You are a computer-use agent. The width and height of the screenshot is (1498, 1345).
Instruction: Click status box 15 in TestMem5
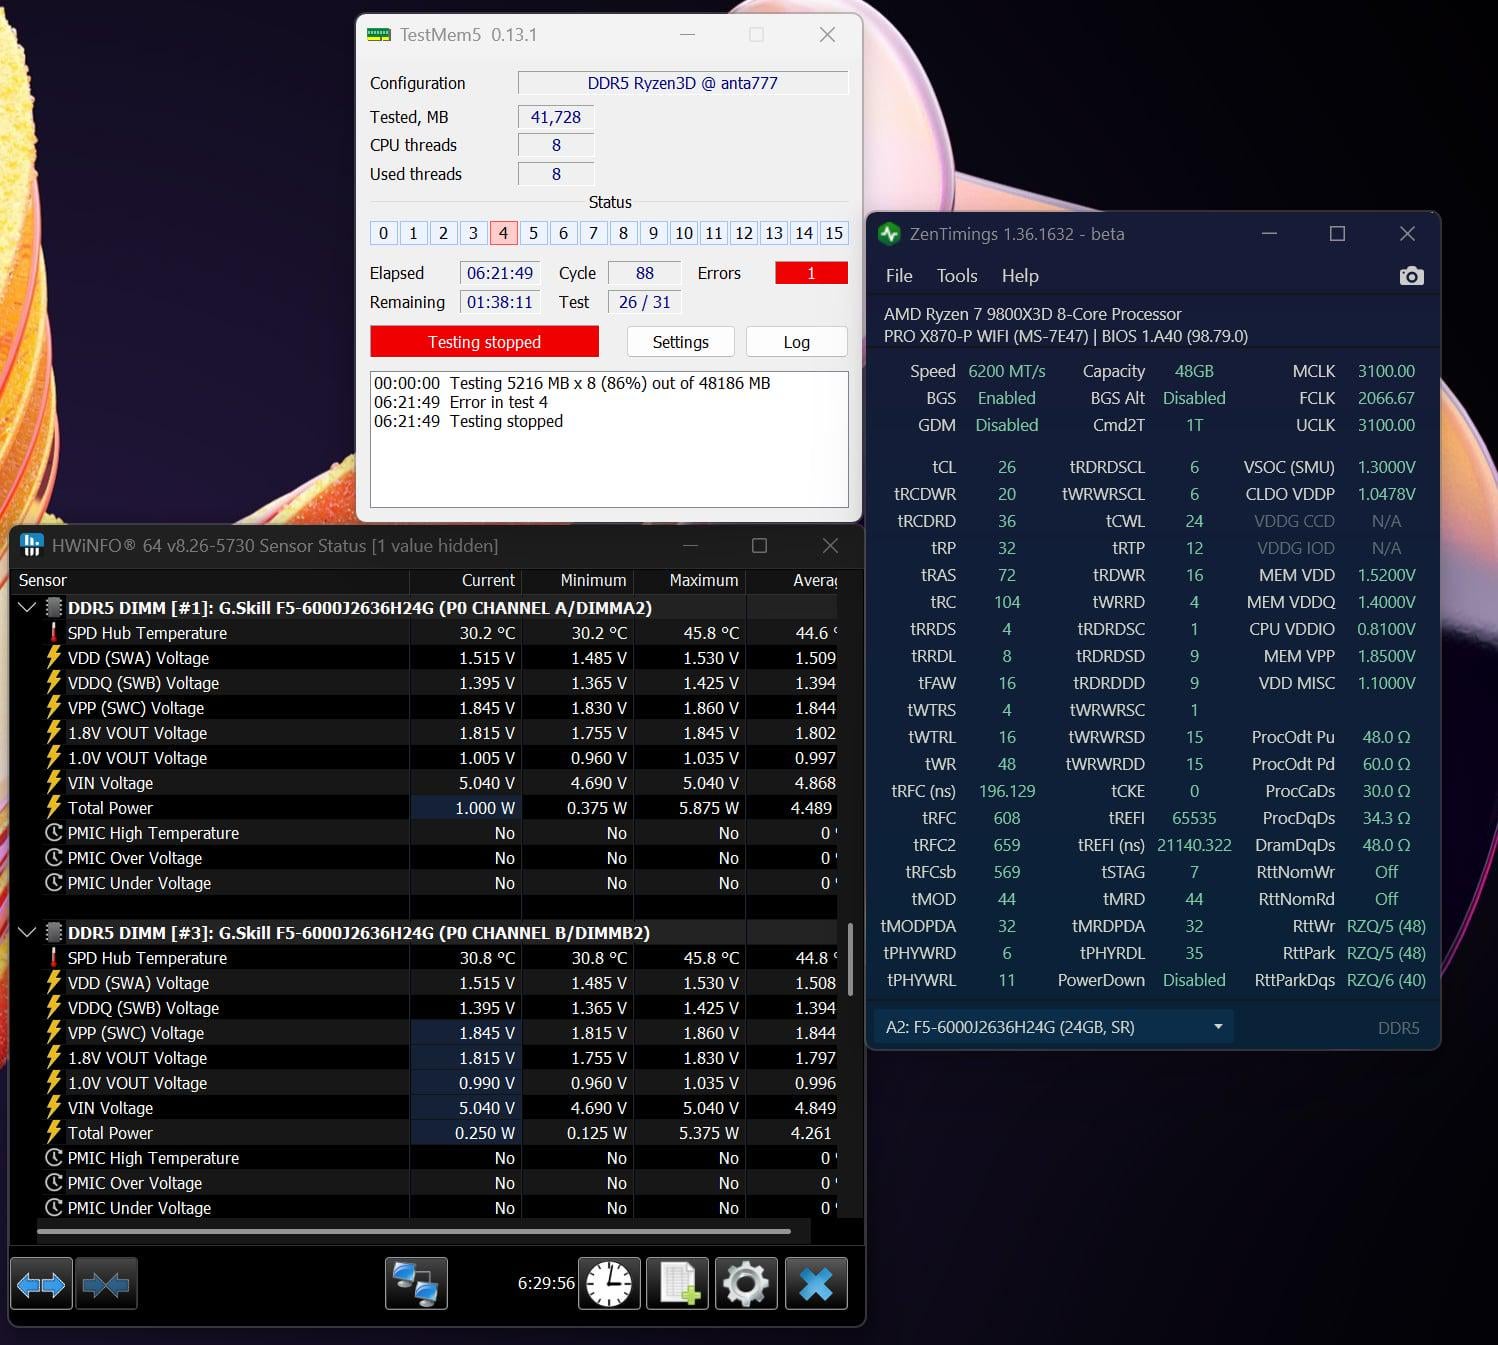pyautogui.click(x=834, y=233)
